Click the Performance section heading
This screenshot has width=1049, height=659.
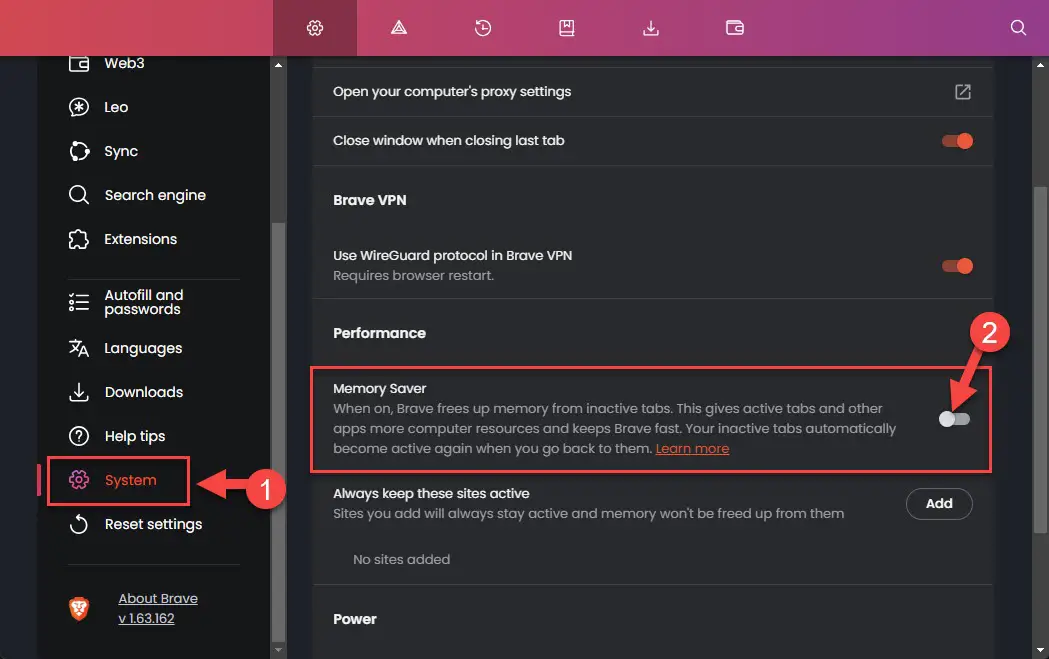[379, 333]
